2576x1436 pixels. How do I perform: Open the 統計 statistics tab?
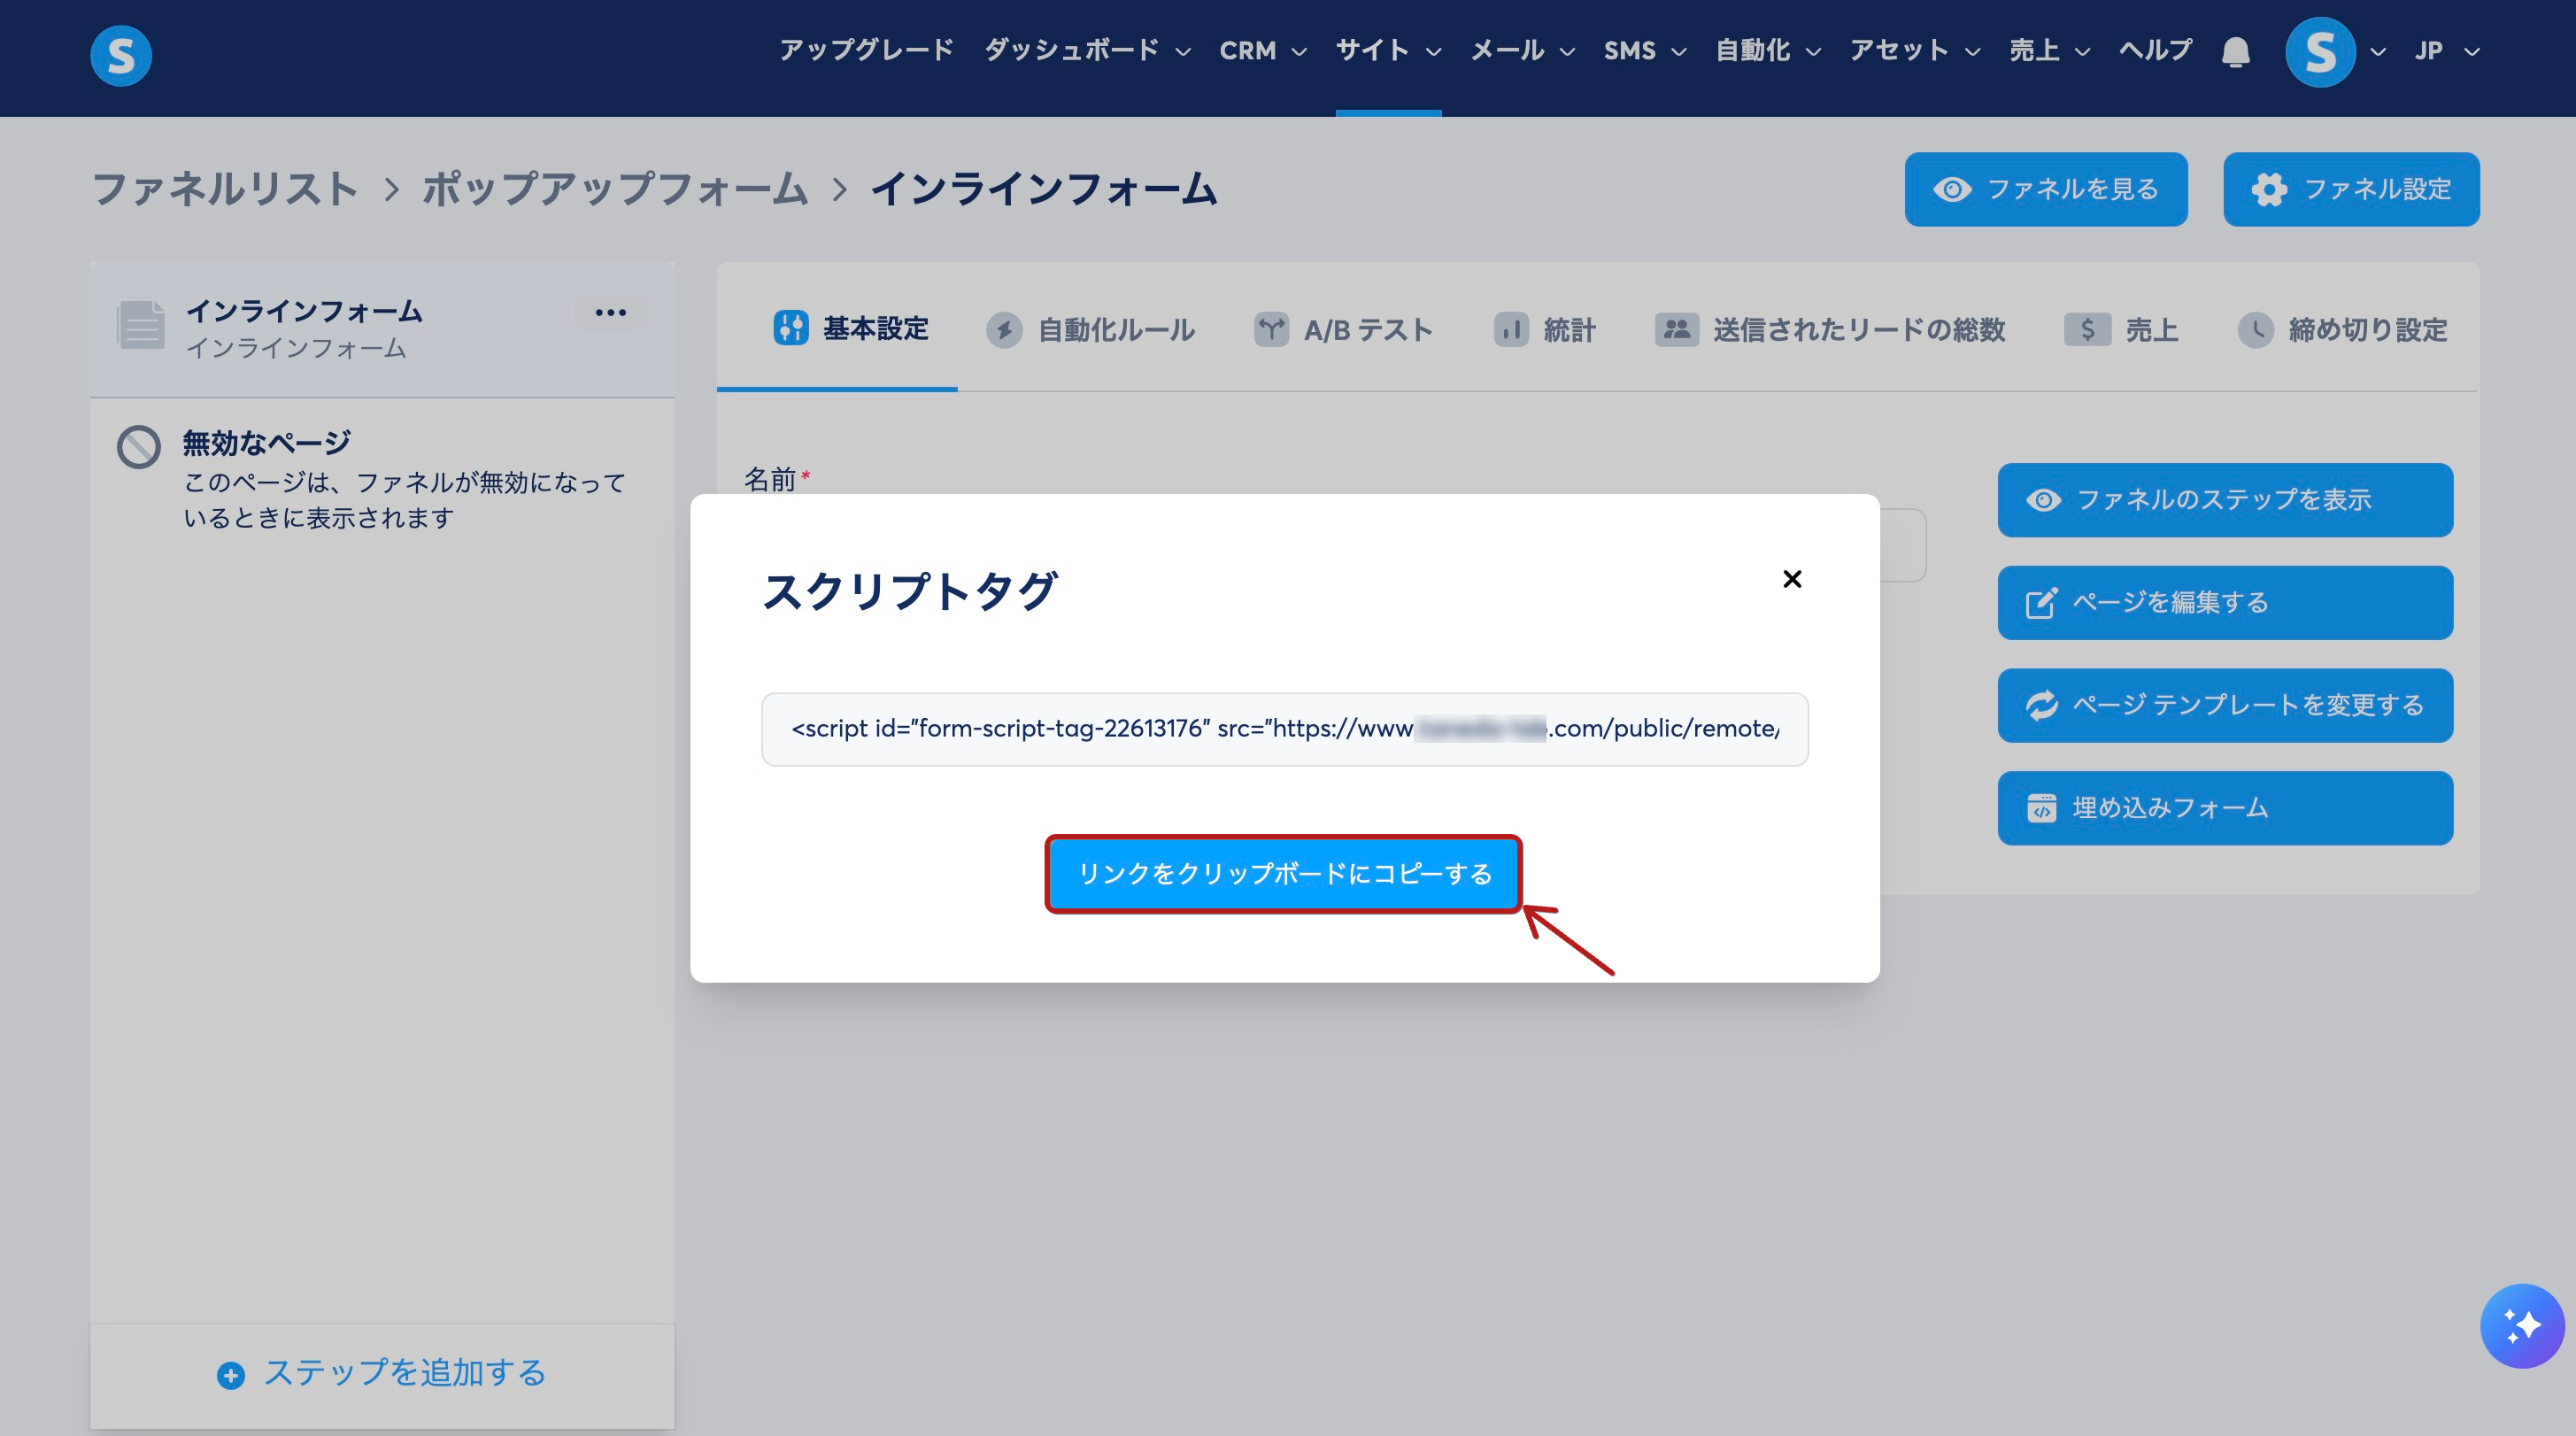click(1545, 329)
